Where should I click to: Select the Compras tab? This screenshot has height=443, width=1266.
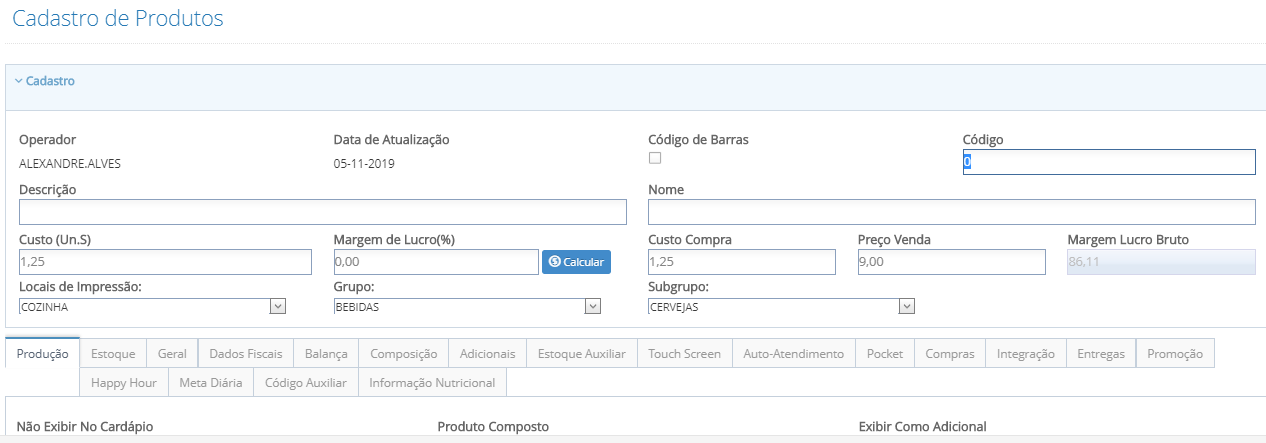click(950, 354)
